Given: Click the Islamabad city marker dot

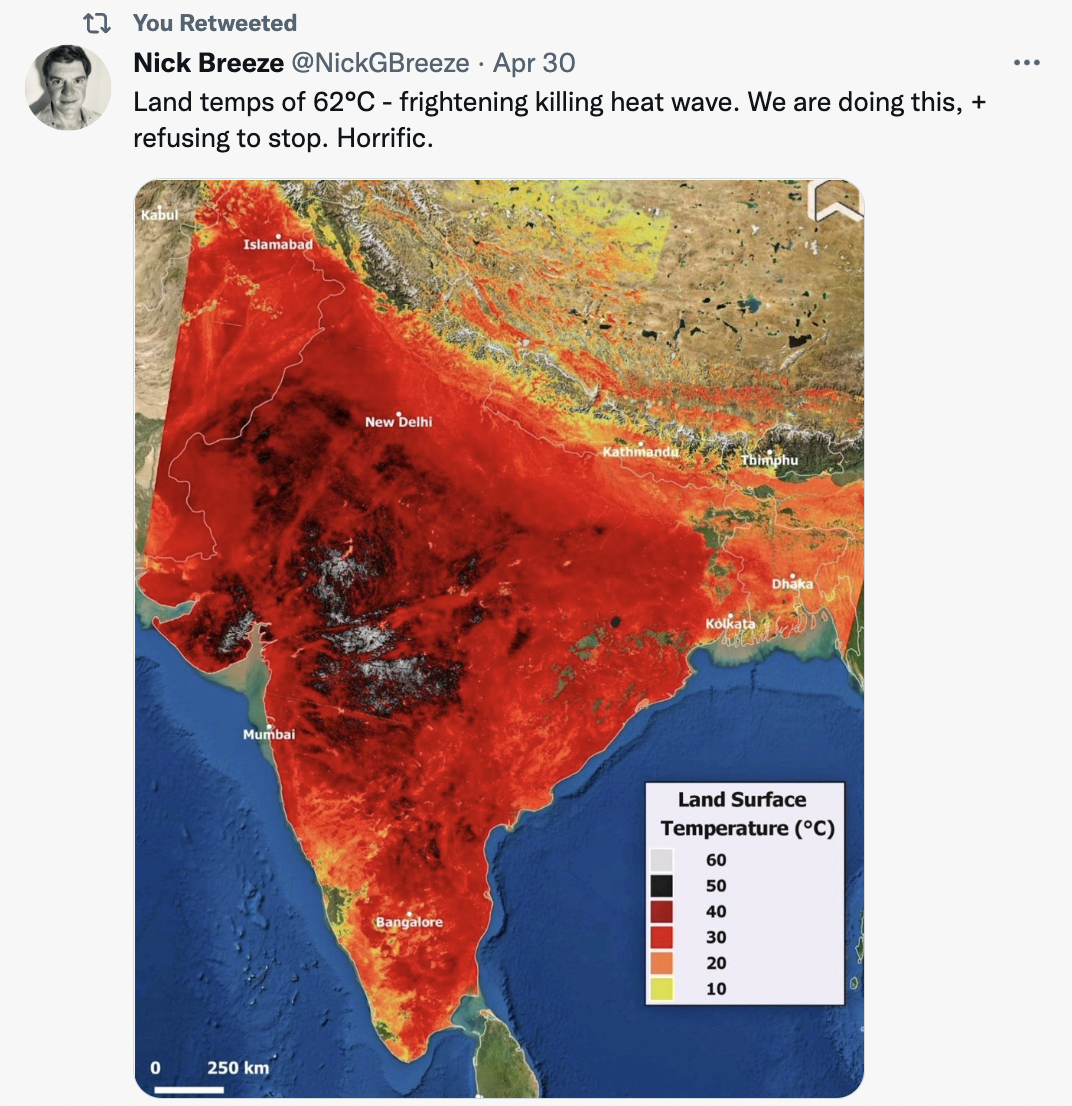Looking at the screenshot, I should click(277, 236).
